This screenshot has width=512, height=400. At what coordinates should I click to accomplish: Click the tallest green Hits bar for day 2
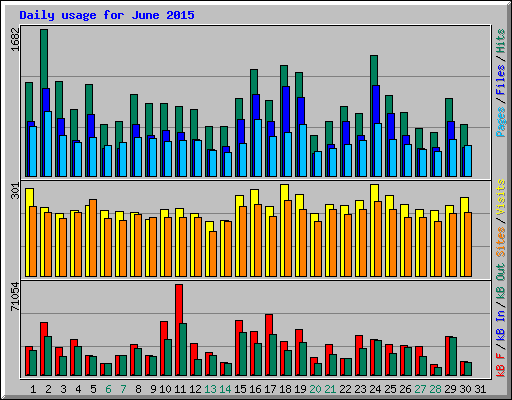point(44,59)
